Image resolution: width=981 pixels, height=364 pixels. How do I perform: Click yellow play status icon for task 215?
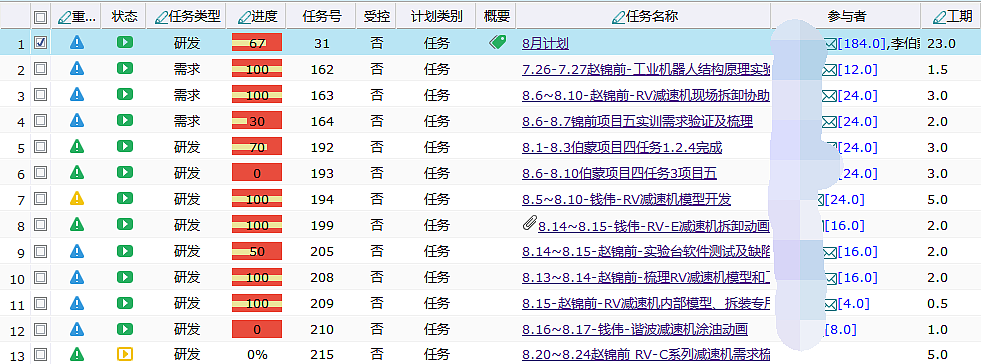(125, 354)
